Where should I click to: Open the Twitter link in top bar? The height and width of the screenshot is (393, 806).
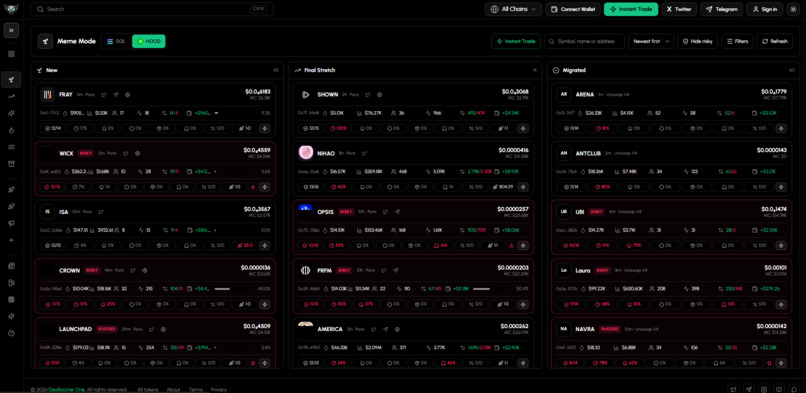coord(679,9)
